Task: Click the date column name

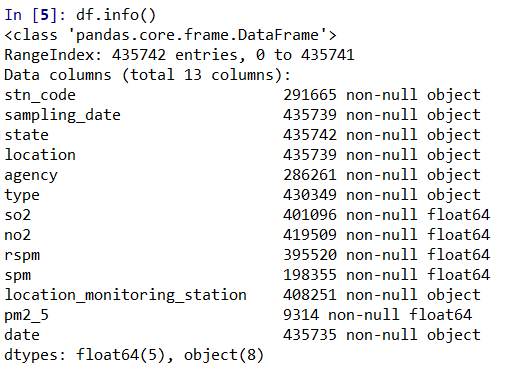Action: coord(22,335)
